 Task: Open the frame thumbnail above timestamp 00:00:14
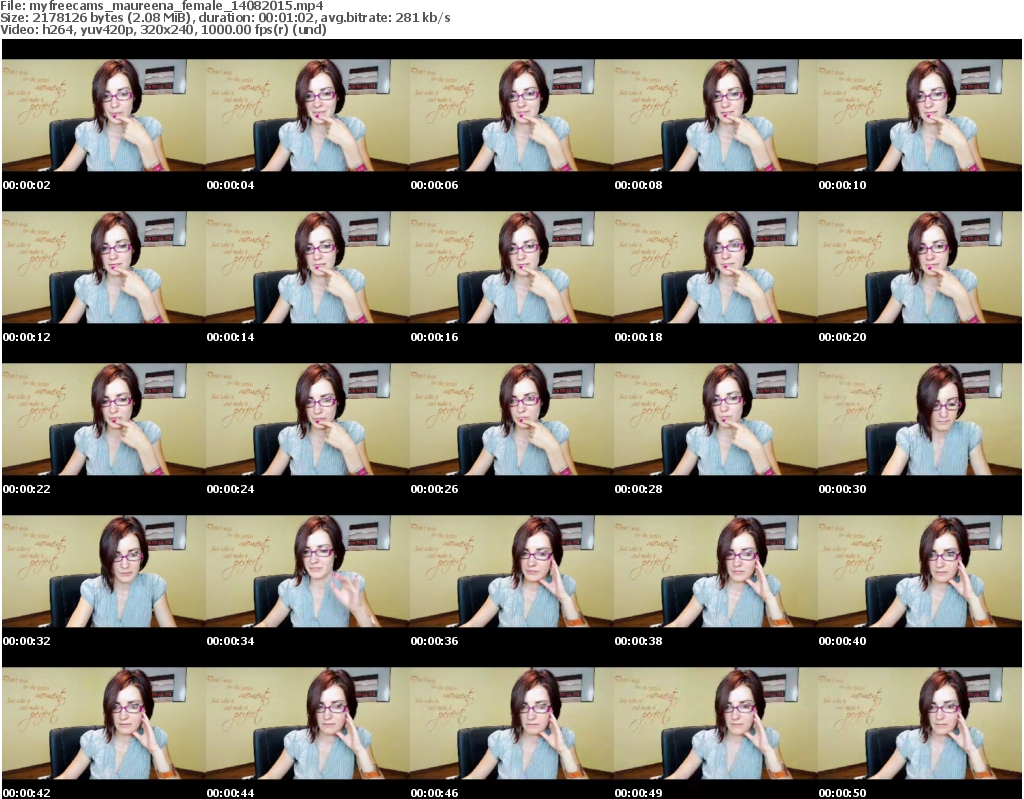308,268
